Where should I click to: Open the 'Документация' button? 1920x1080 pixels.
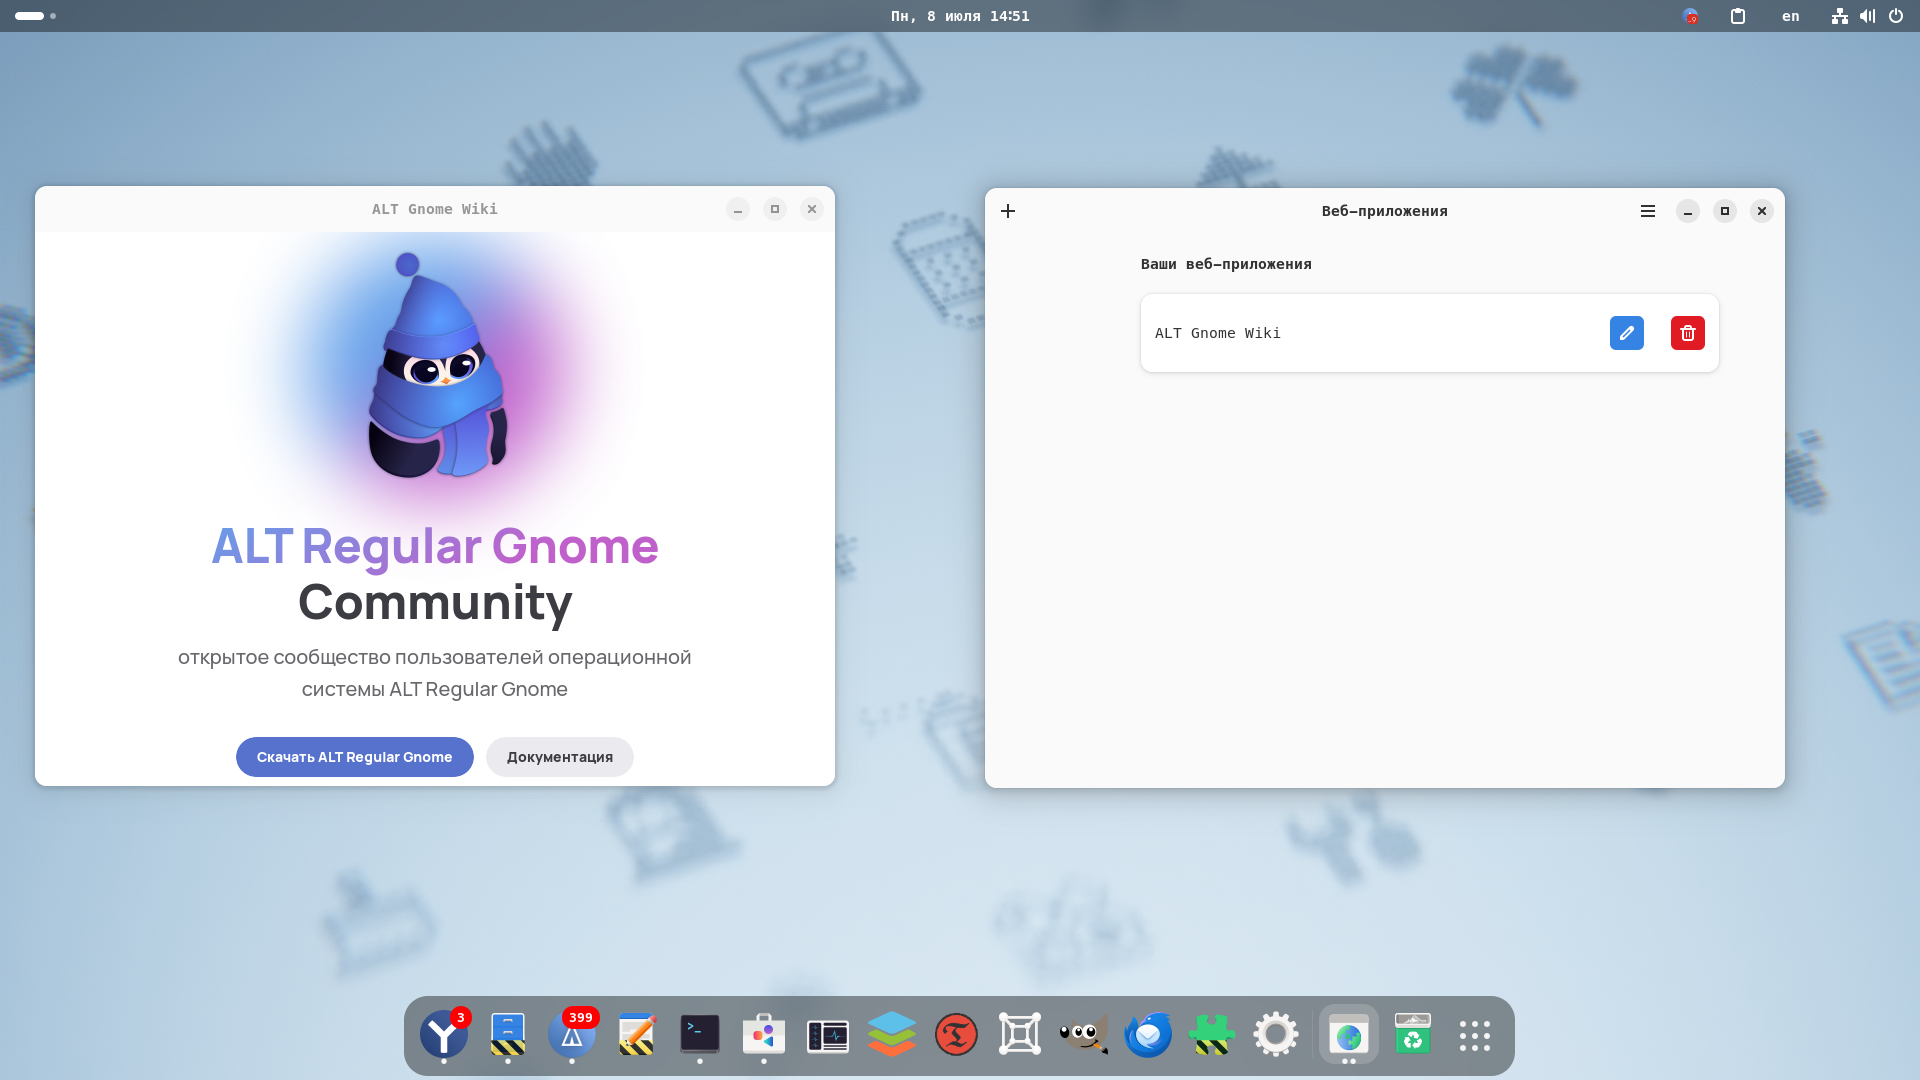coord(560,757)
